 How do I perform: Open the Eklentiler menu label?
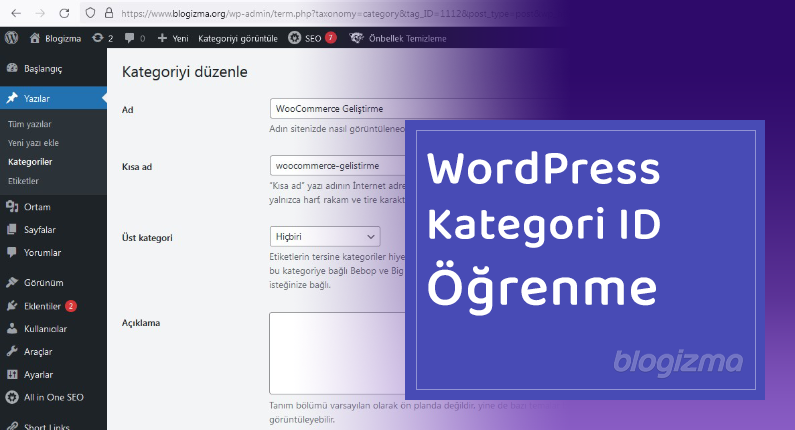pos(42,306)
